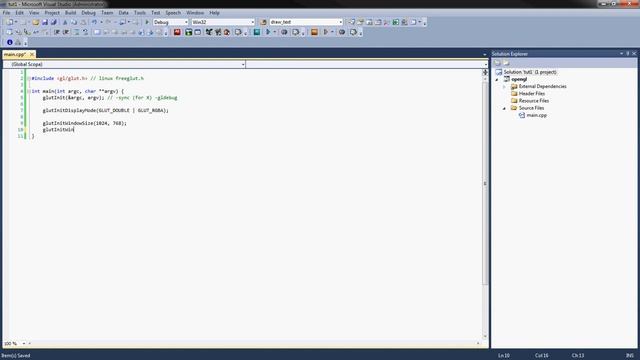Click the Save All icon
Viewport: 640px width, 360px height.
53,22
